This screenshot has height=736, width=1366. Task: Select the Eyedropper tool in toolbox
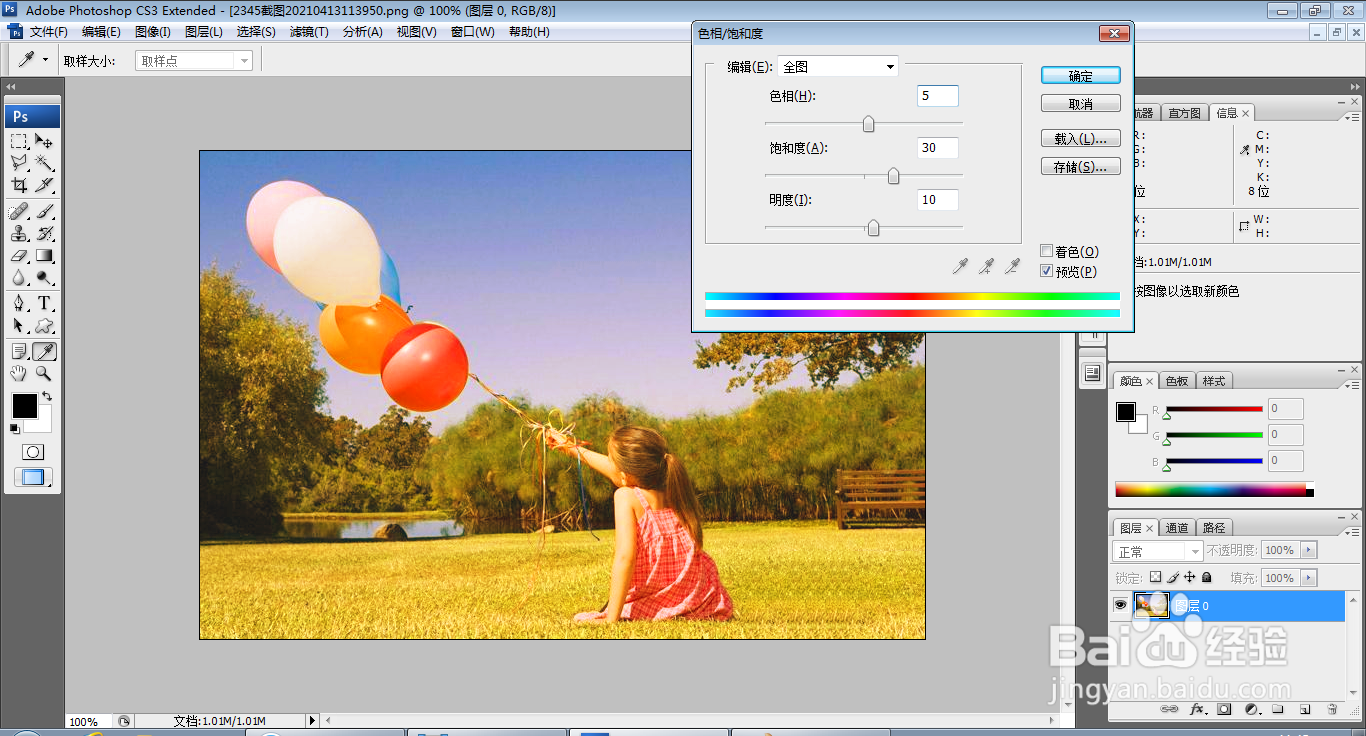click(x=44, y=351)
